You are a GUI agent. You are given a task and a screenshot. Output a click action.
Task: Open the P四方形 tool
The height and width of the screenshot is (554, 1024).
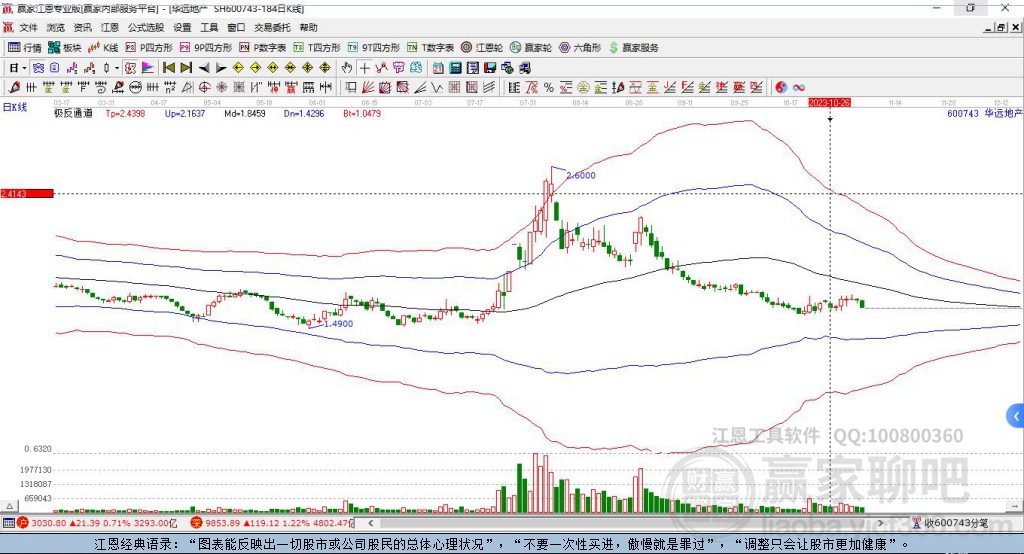click(149, 48)
